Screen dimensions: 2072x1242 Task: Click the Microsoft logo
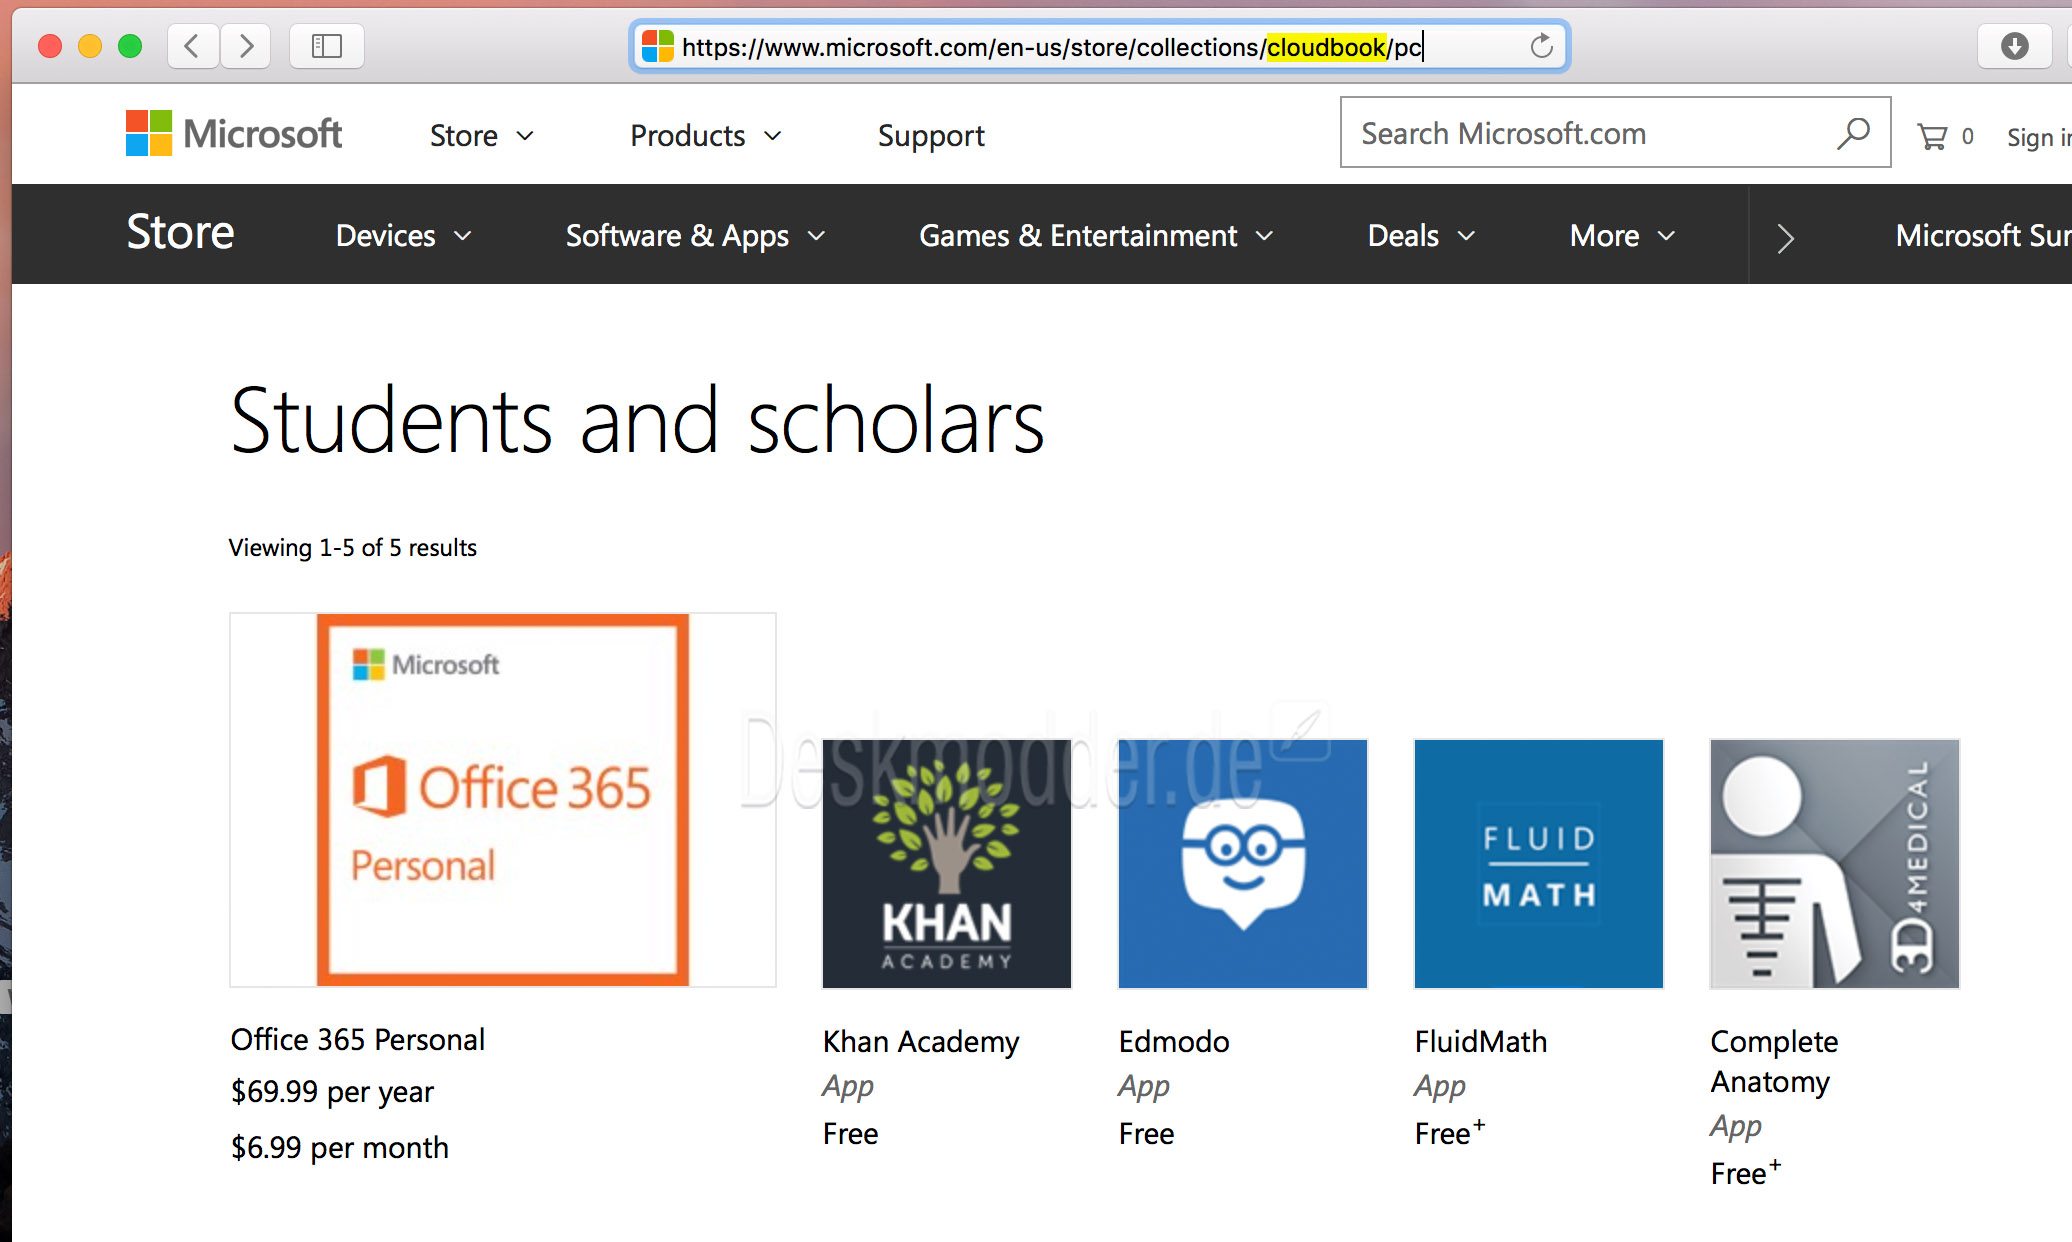[234, 134]
